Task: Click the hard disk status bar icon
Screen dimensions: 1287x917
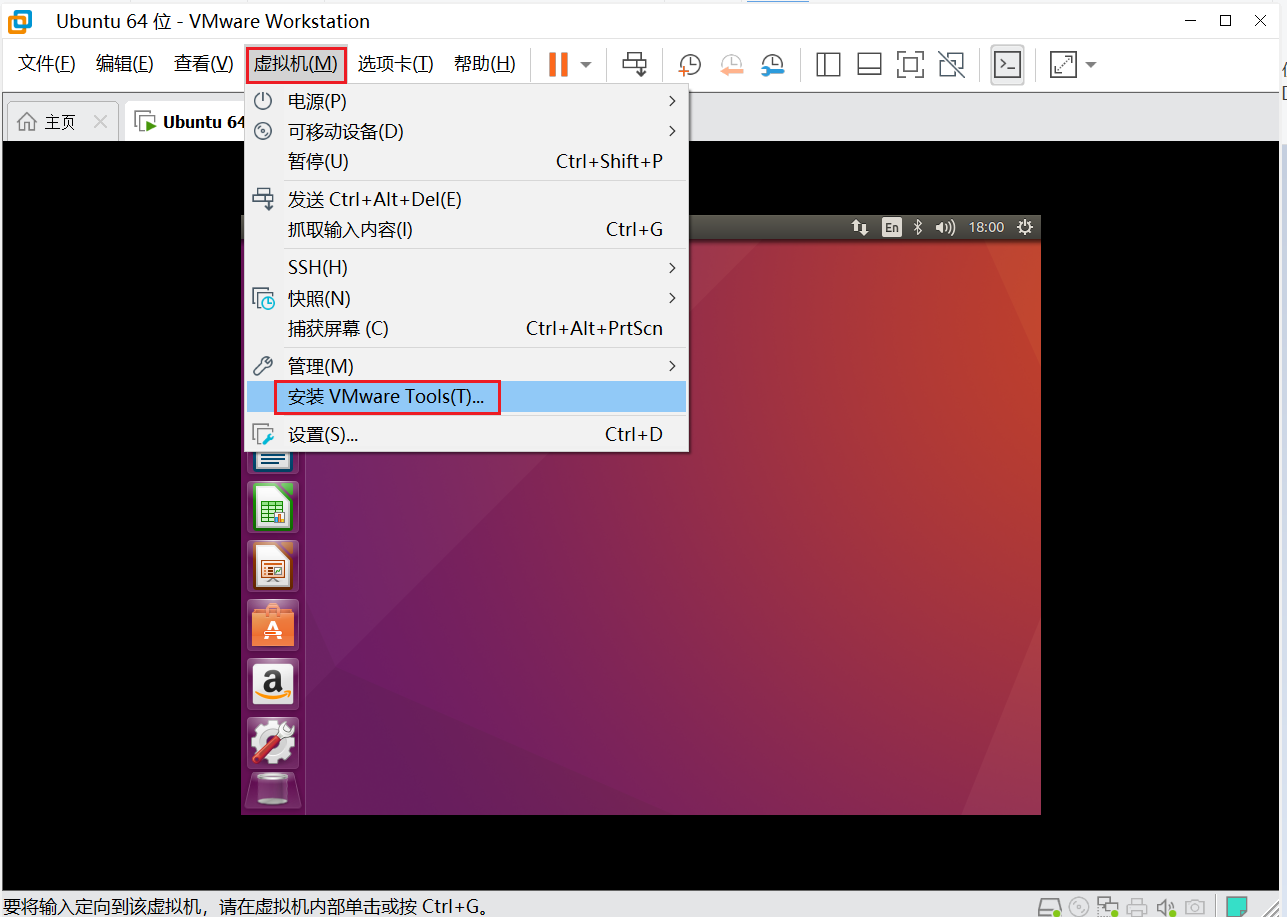Action: click(1049, 907)
